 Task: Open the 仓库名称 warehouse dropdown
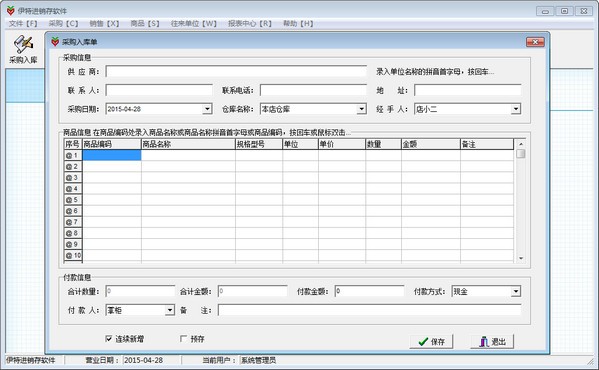[x=361, y=109]
